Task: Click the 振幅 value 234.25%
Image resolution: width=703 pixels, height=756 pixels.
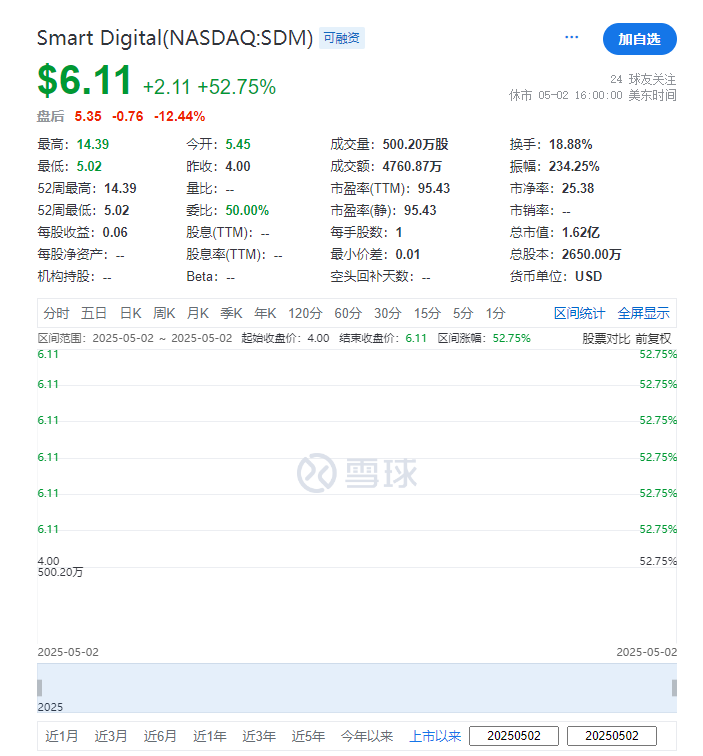Action: 574,166
